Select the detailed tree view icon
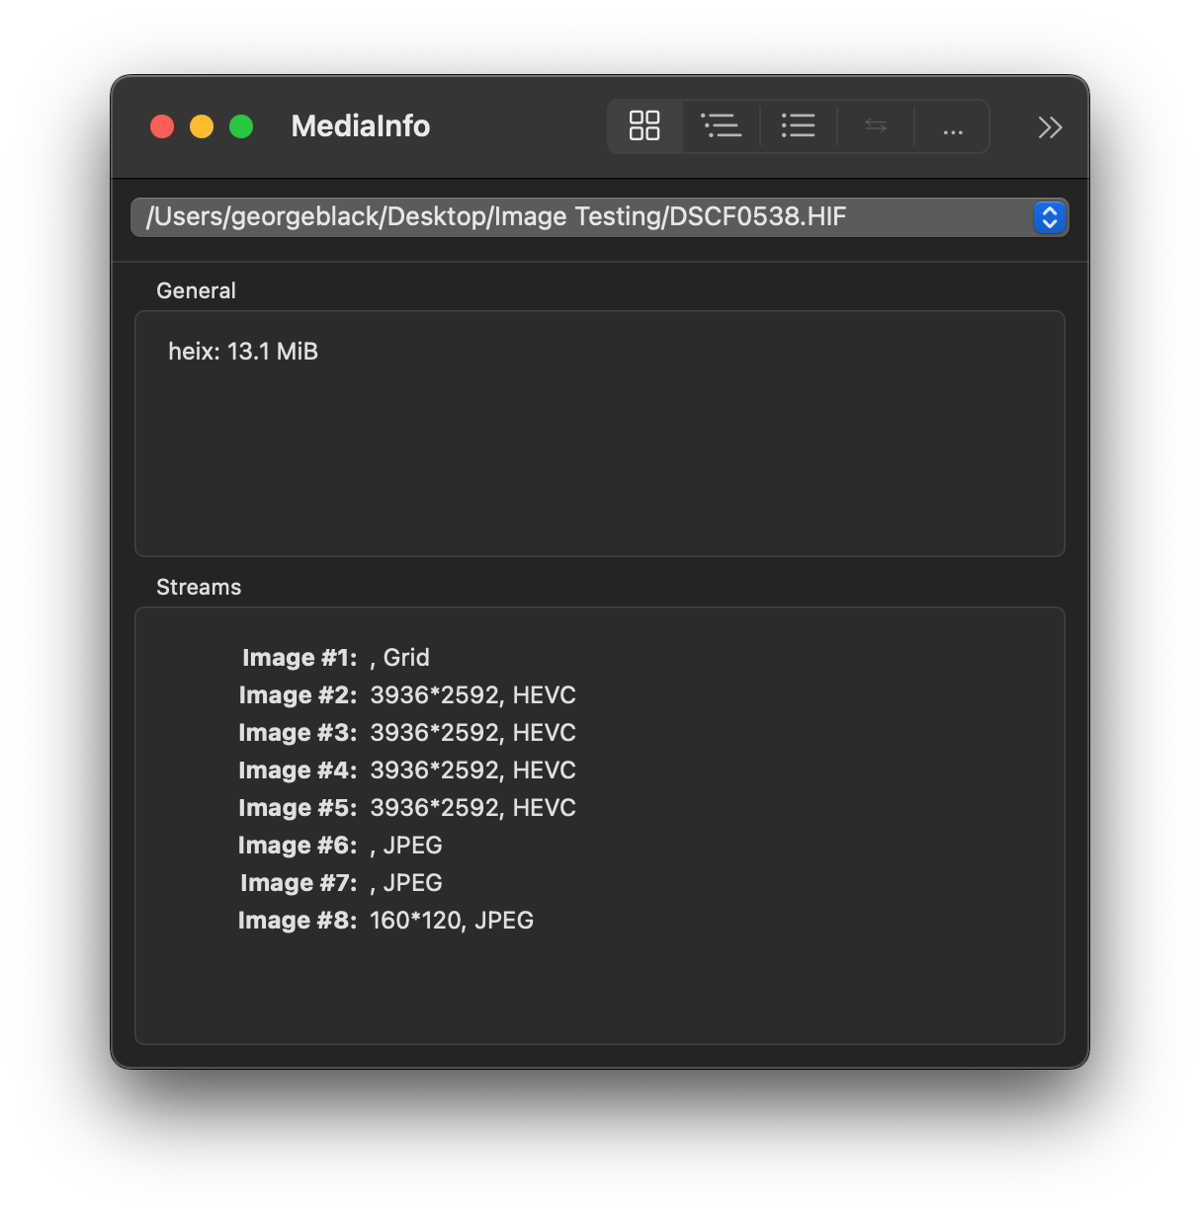This screenshot has width=1200, height=1215. click(722, 126)
